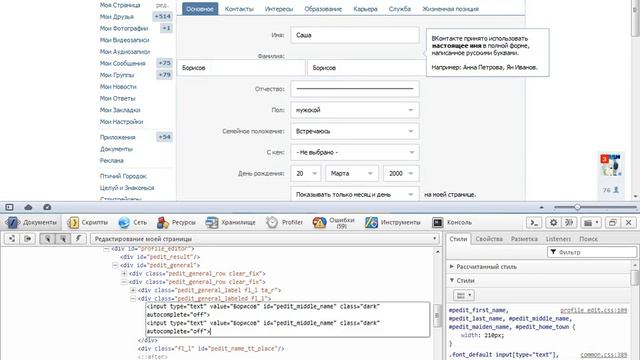Click the cloud icon in status bar
This screenshot has width=640, height=360.
point(28,207)
